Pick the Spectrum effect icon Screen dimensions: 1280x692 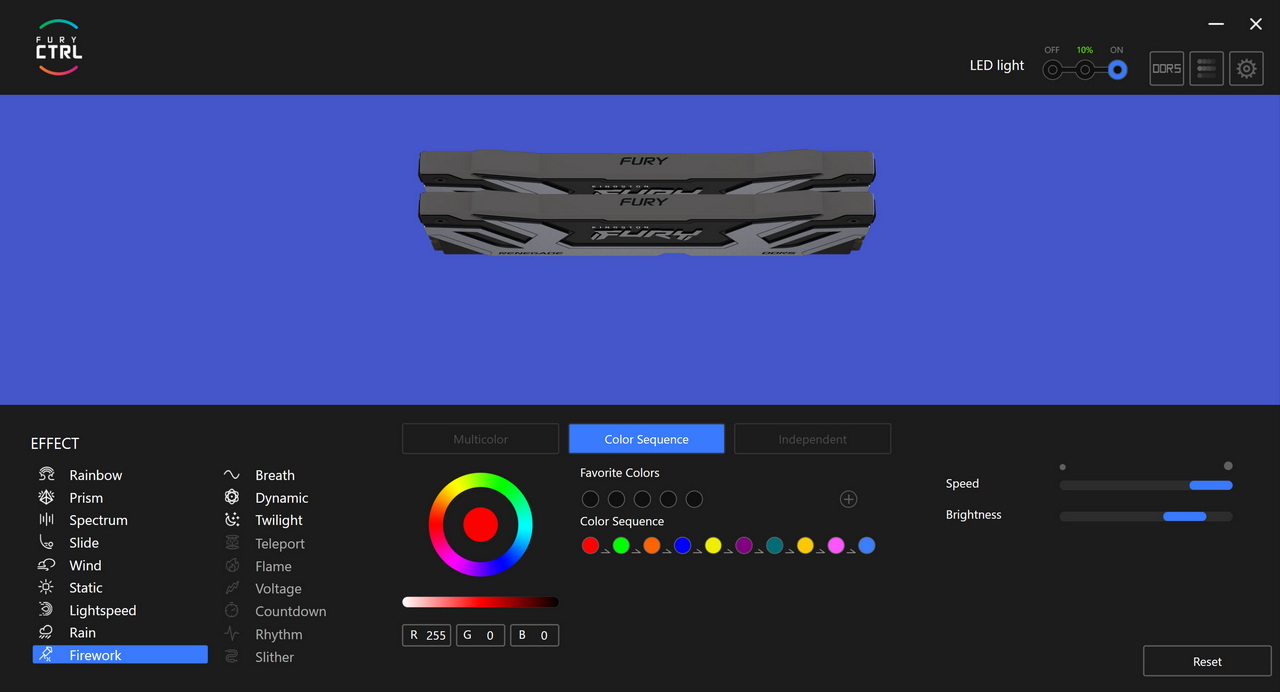click(x=46, y=520)
